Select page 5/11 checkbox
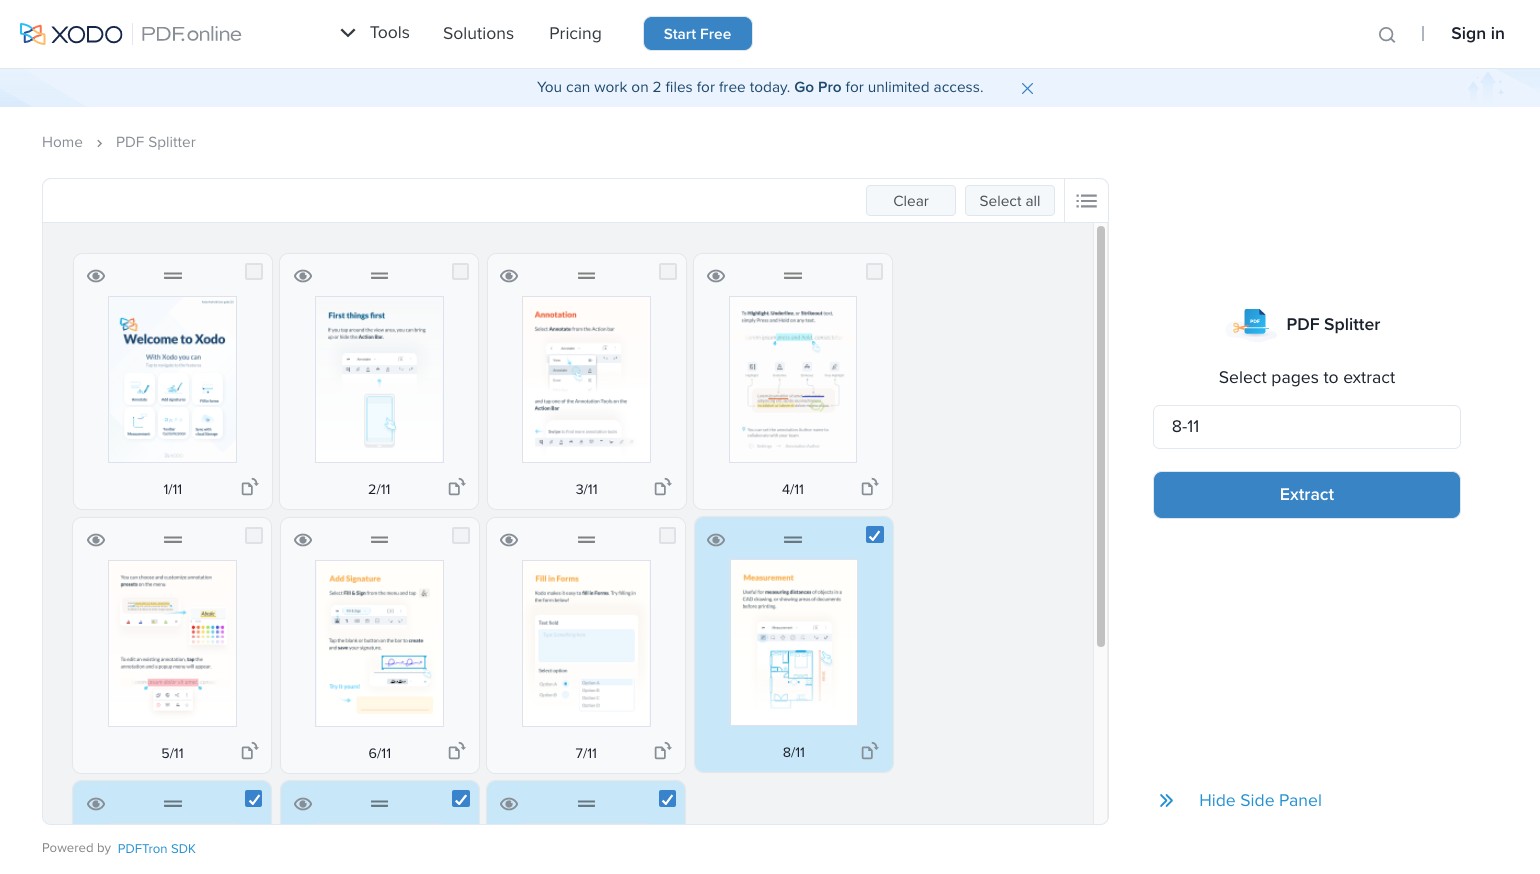This screenshot has width=1540, height=874. pos(254,536)
